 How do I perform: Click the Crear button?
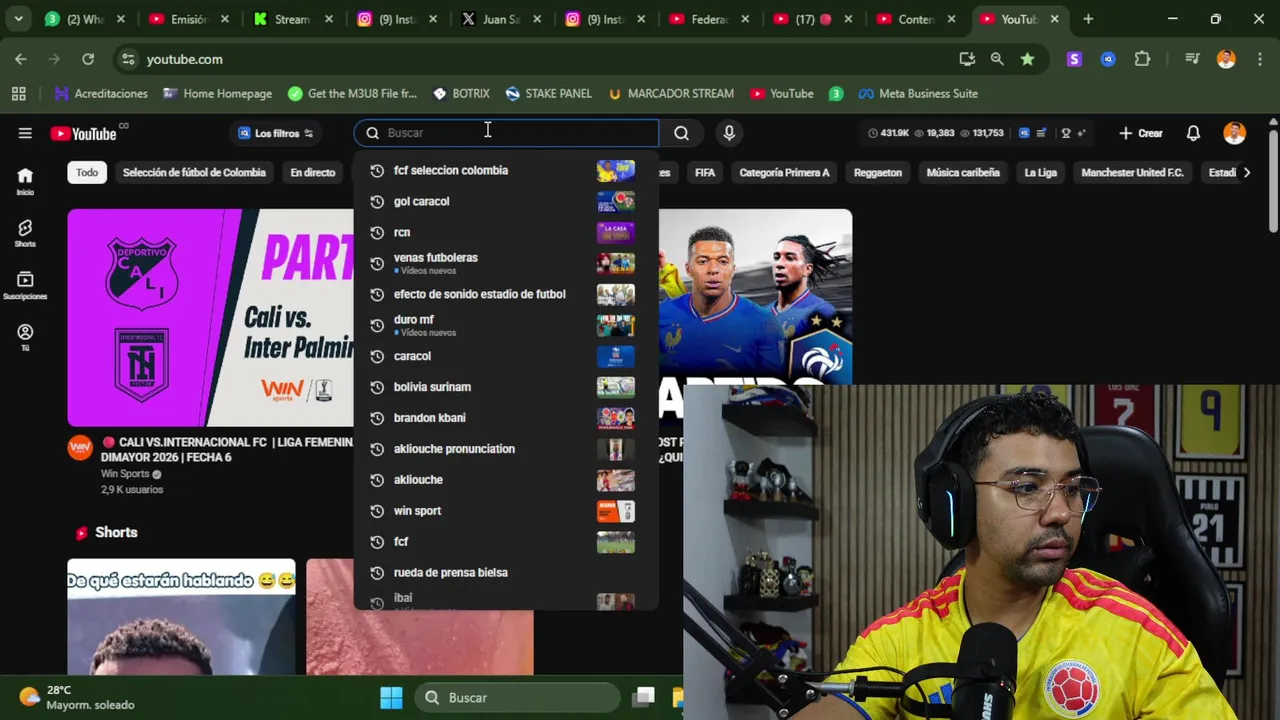click(1141, 133)
